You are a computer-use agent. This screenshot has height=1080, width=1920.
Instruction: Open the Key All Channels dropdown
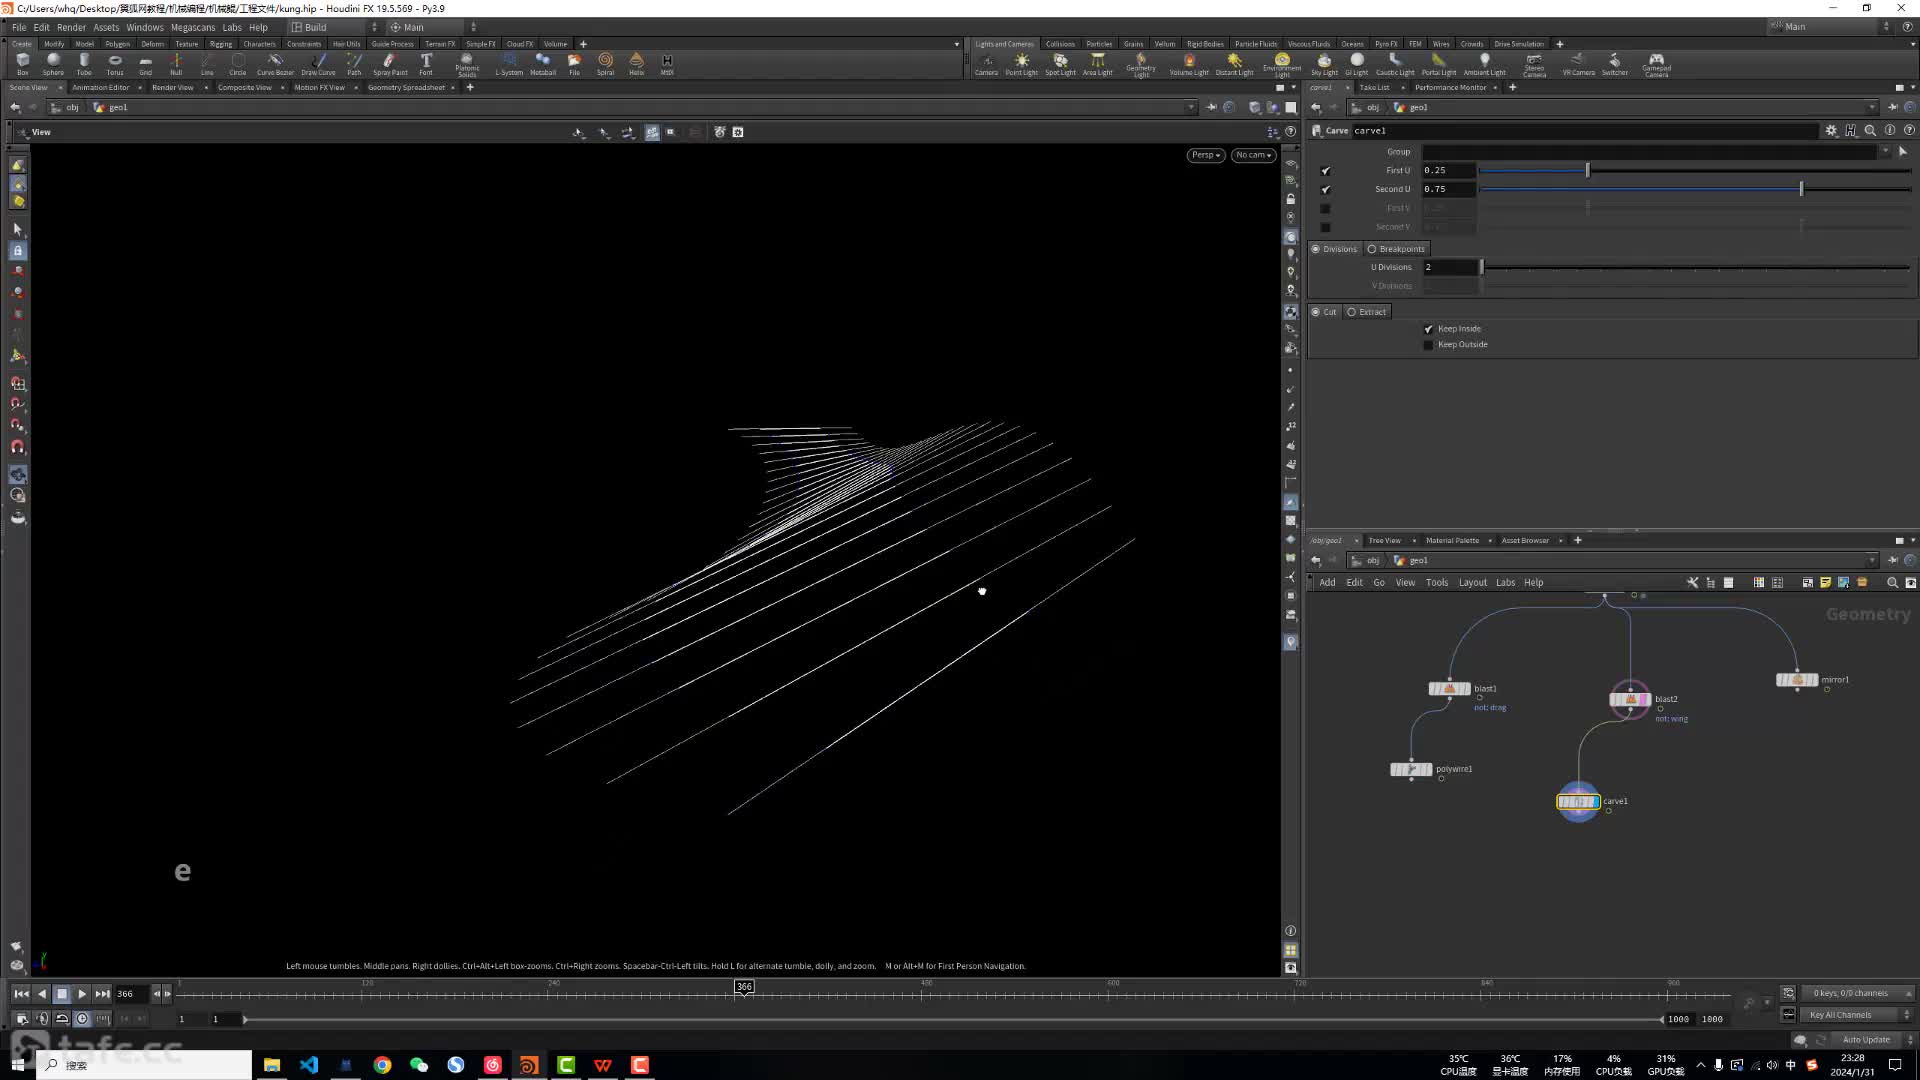(x=1858, y=1015)
